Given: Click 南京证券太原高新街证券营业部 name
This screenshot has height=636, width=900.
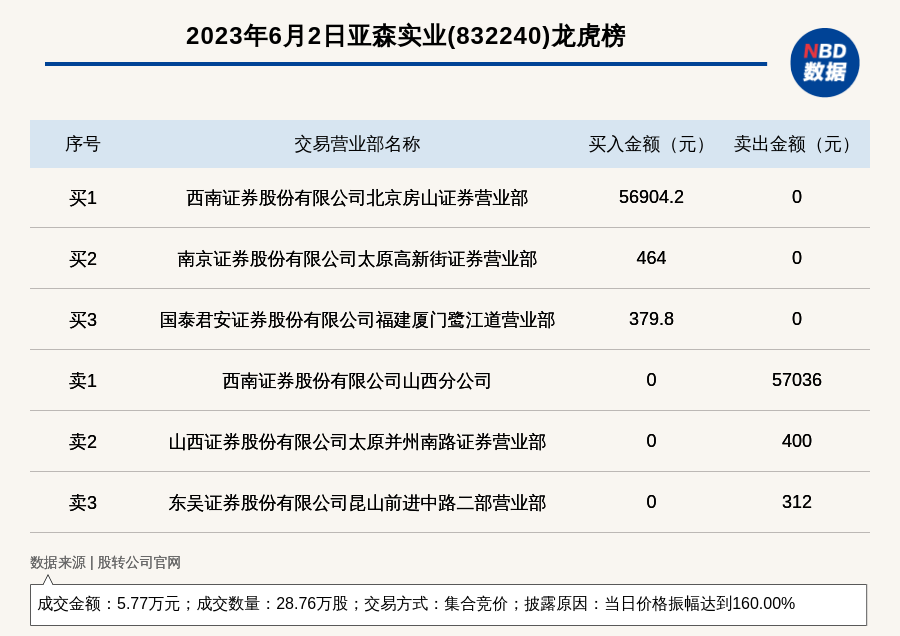Looking at the screenshot, I should coord(357,259).
